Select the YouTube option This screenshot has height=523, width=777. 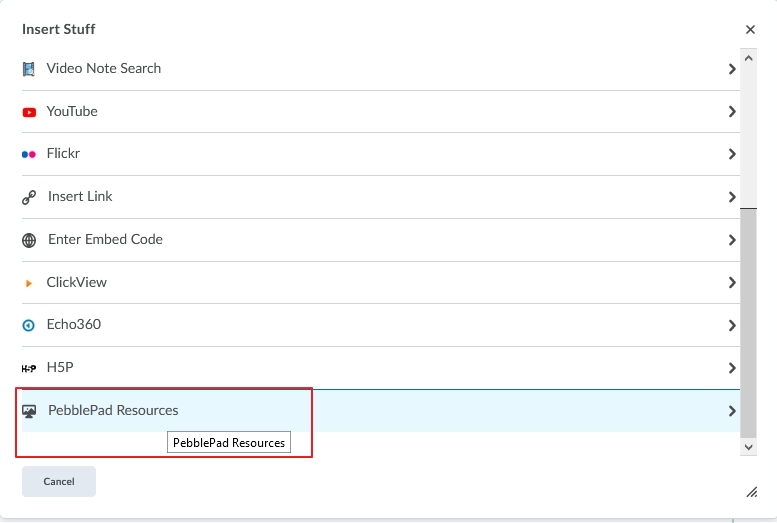(381, 112)
